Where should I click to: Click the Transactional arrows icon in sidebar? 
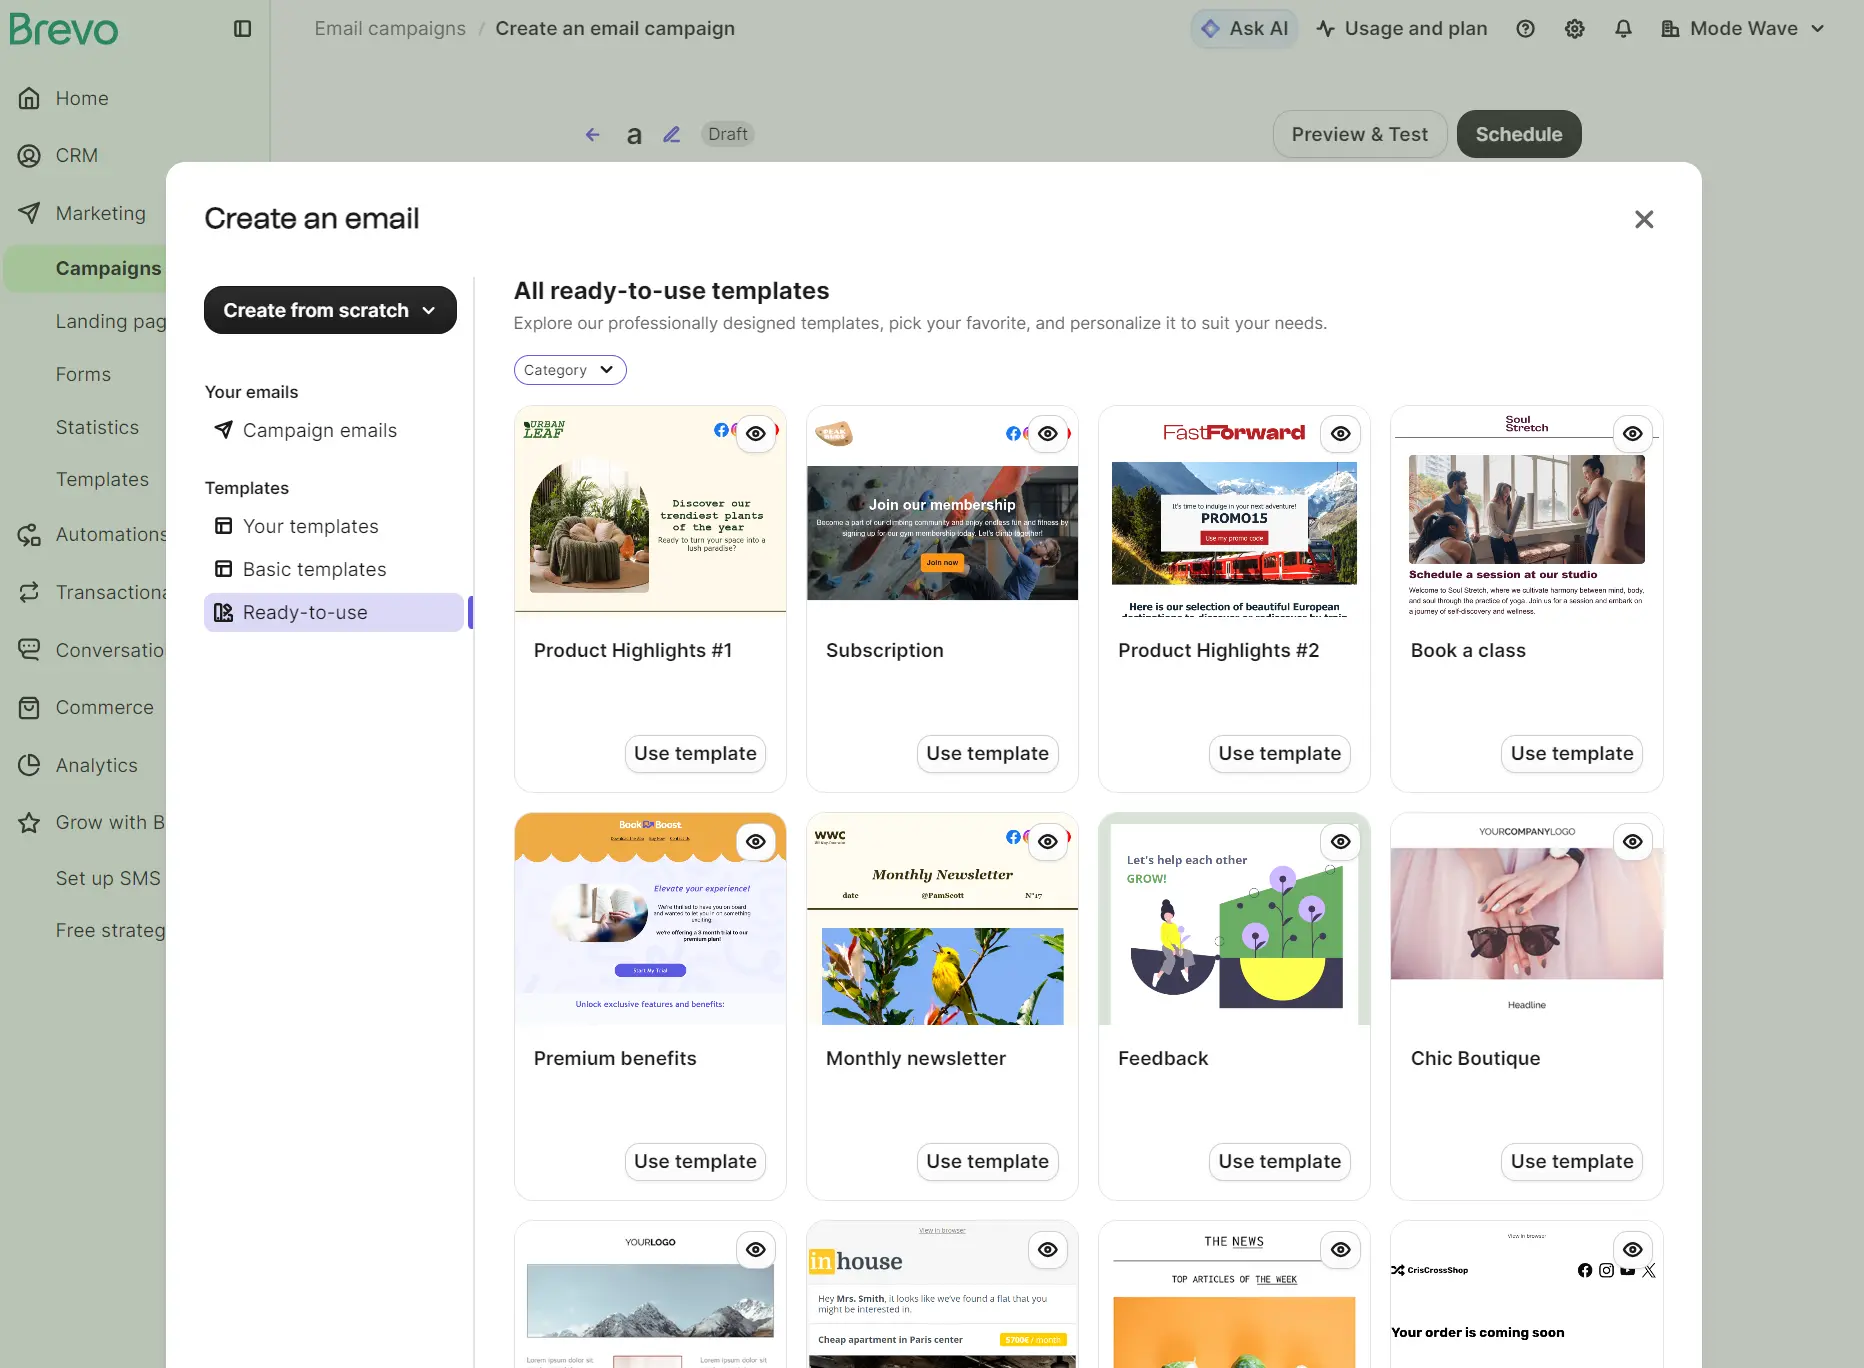click(29, 592)
